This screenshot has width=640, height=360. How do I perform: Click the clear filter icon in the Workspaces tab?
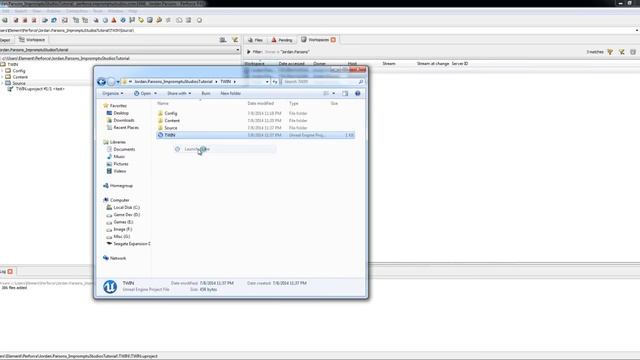point(622,52)
